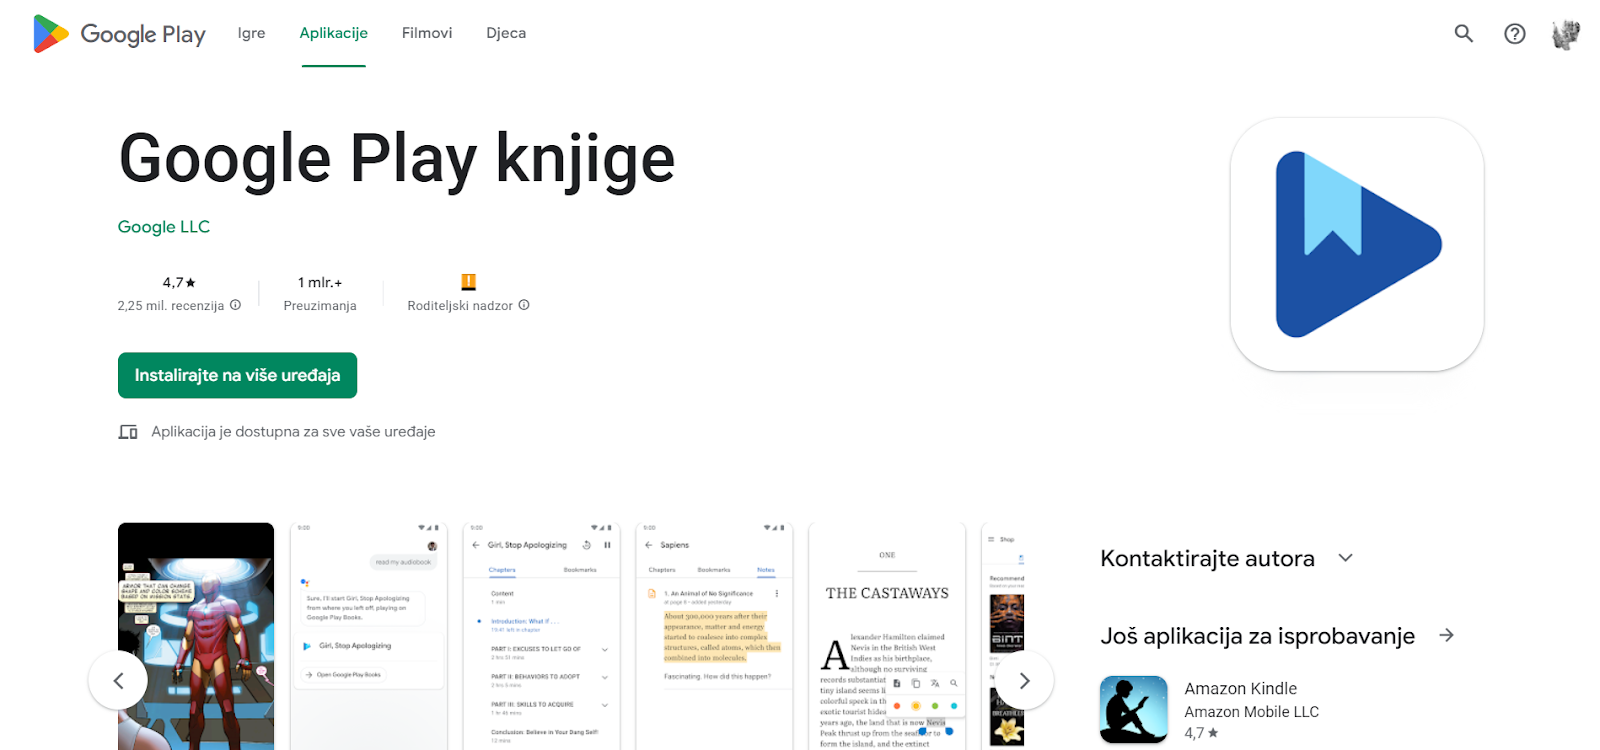Open the Girl, Stop Apologizing chapters screenshot
The height and width of the screenshot is (750, 1600).
(x=542, y=636)
